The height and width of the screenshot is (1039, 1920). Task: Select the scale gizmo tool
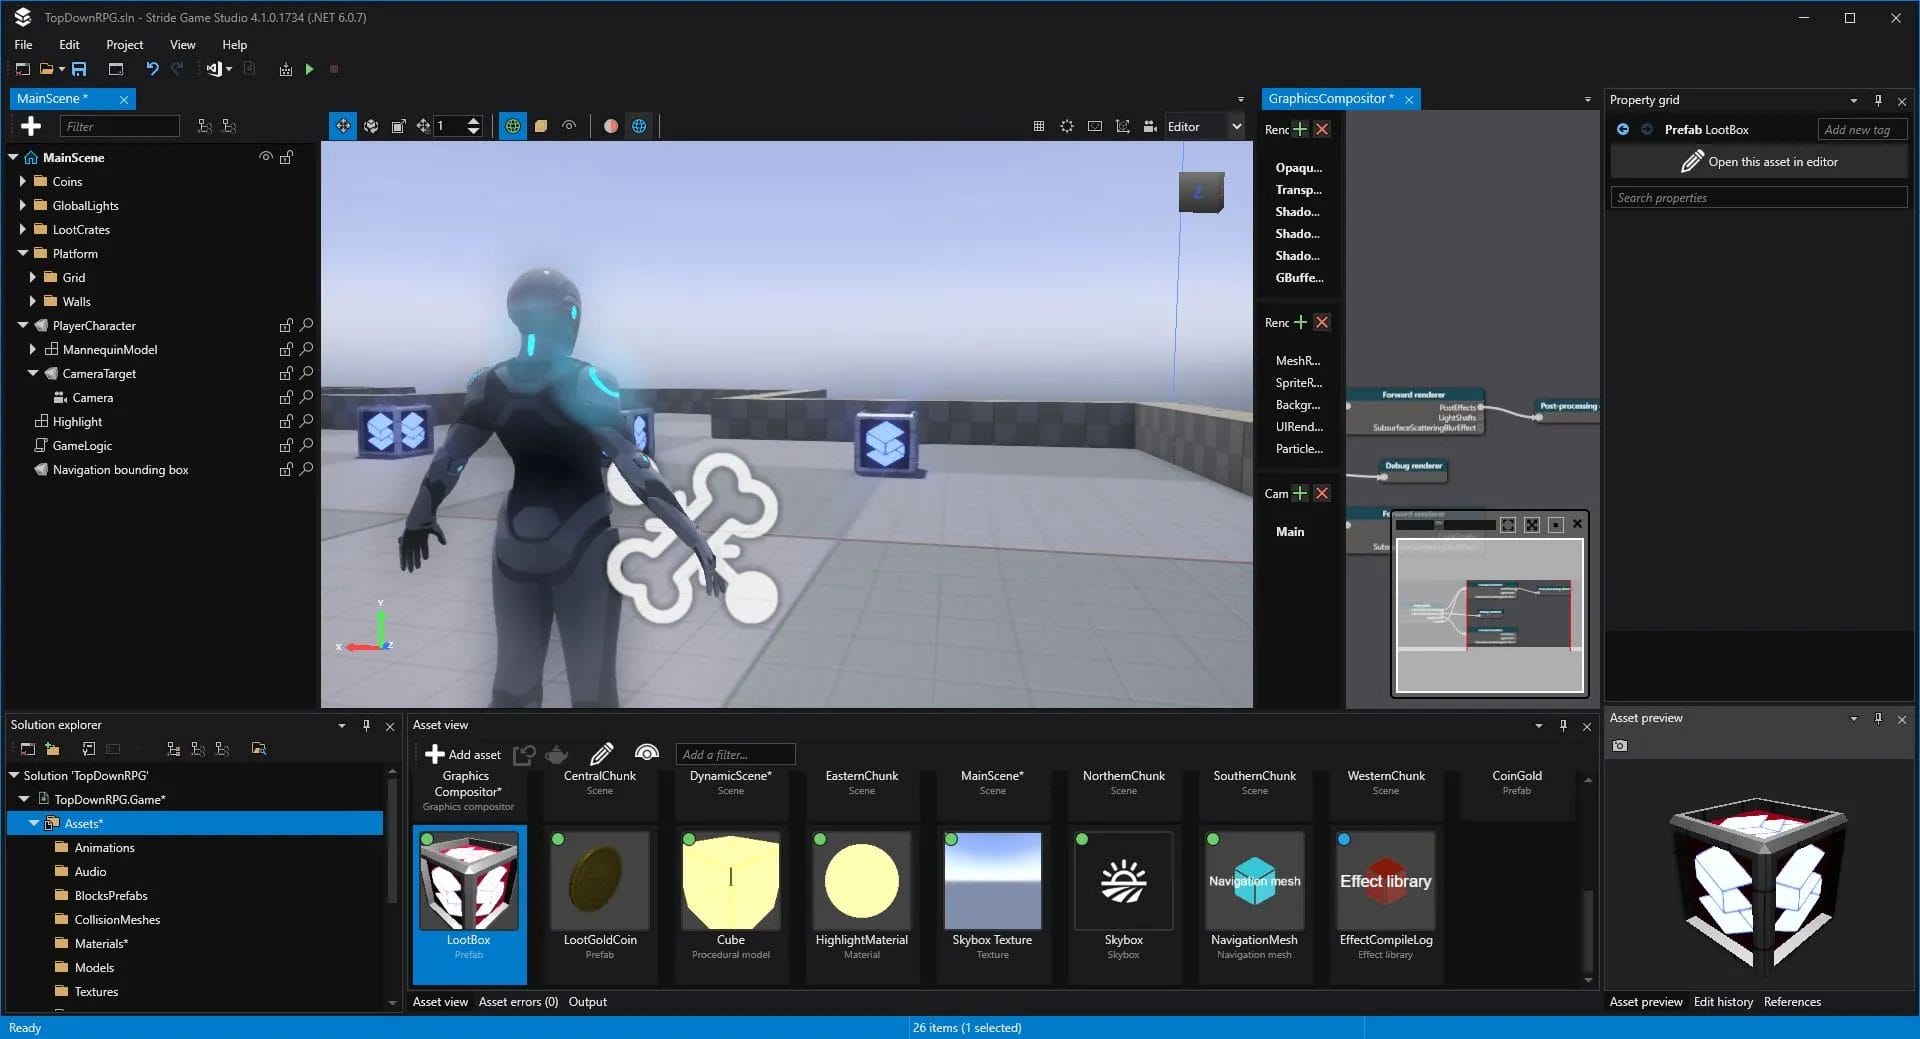point(398,126)
